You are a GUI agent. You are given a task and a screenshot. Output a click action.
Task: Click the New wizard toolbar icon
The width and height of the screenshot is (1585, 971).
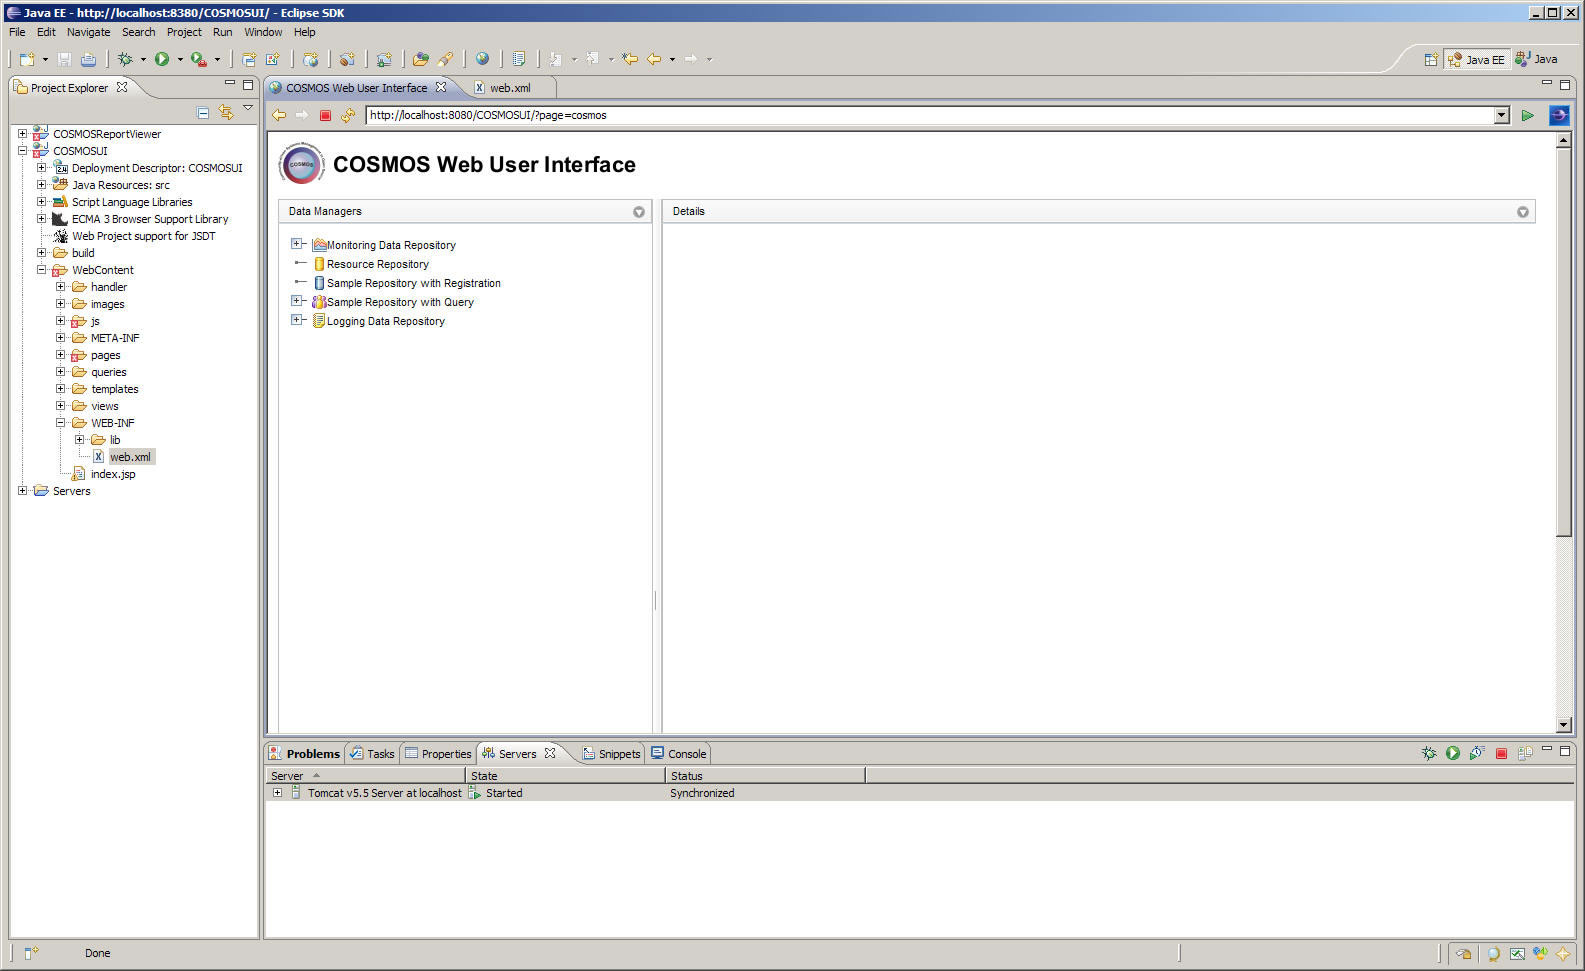click(27, 59)
